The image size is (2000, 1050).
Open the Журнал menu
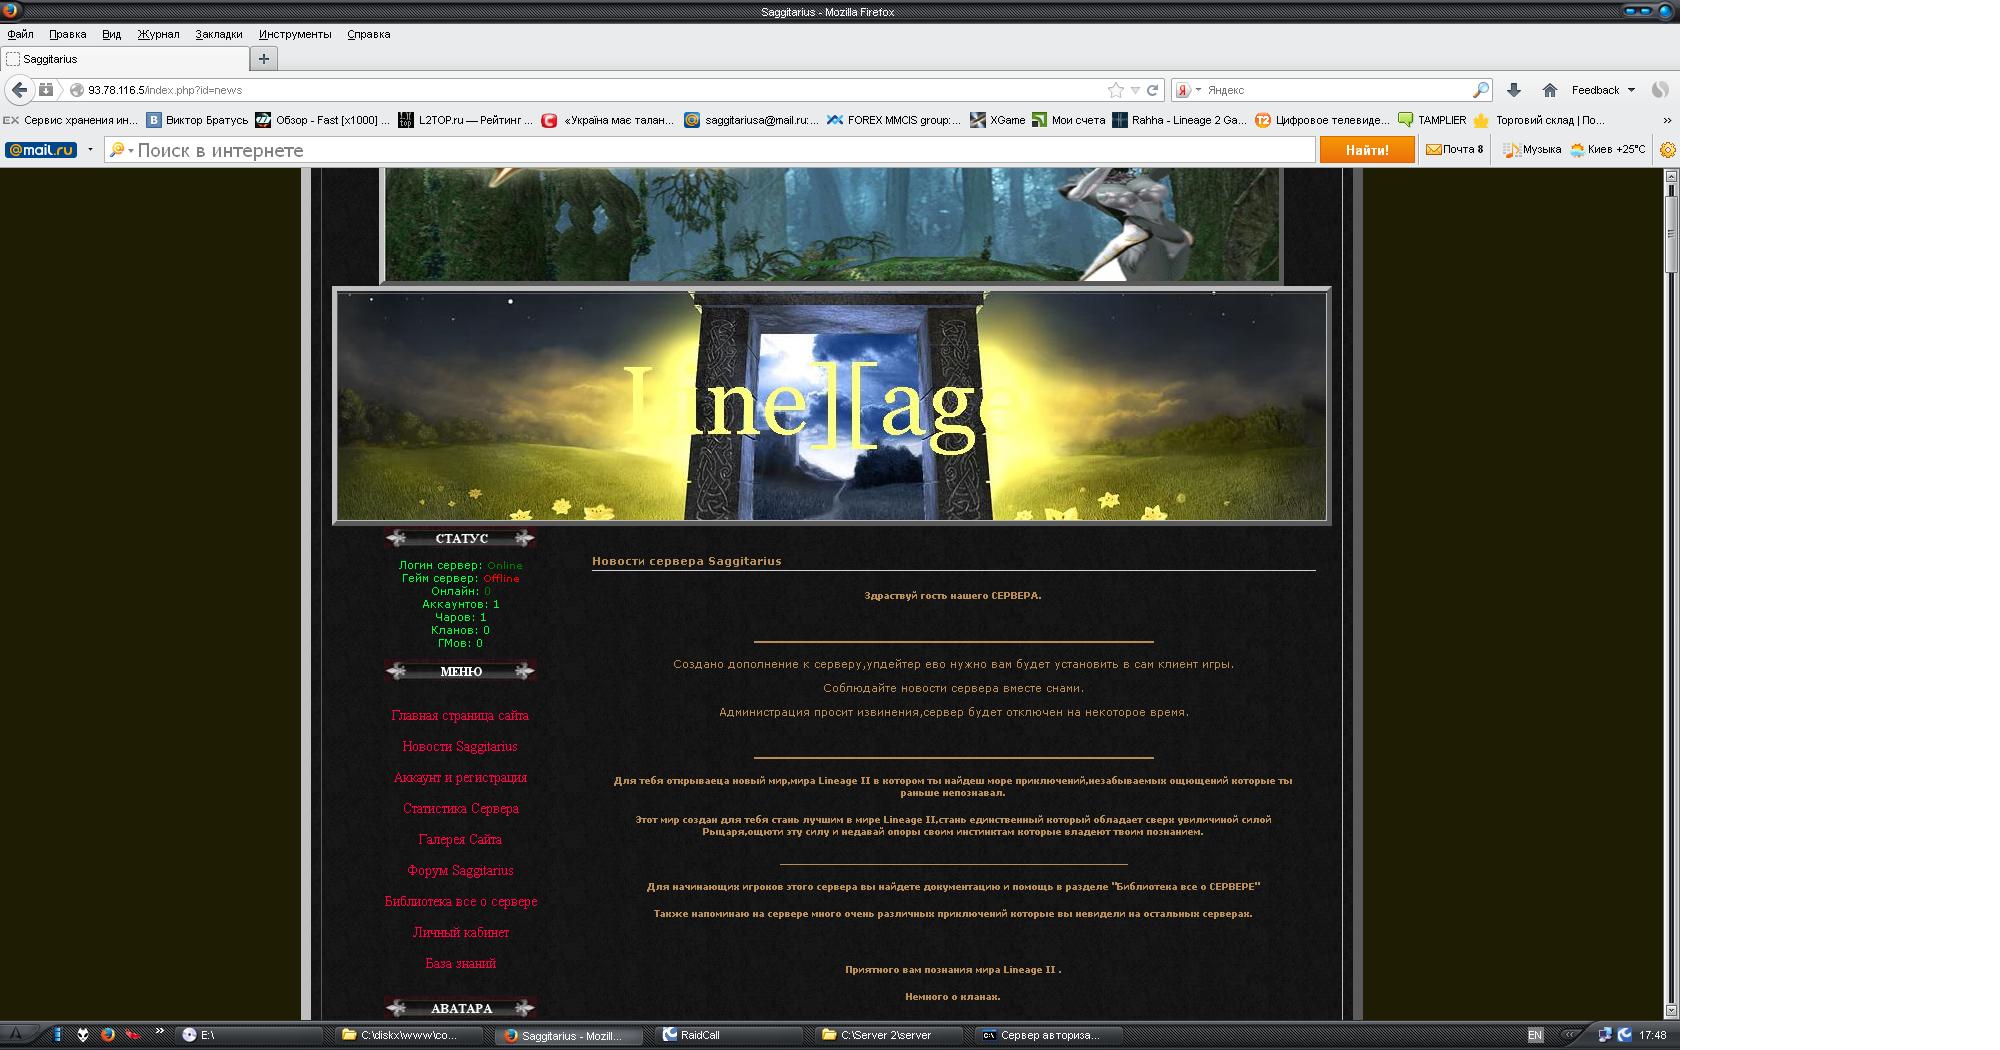point(158,34)
